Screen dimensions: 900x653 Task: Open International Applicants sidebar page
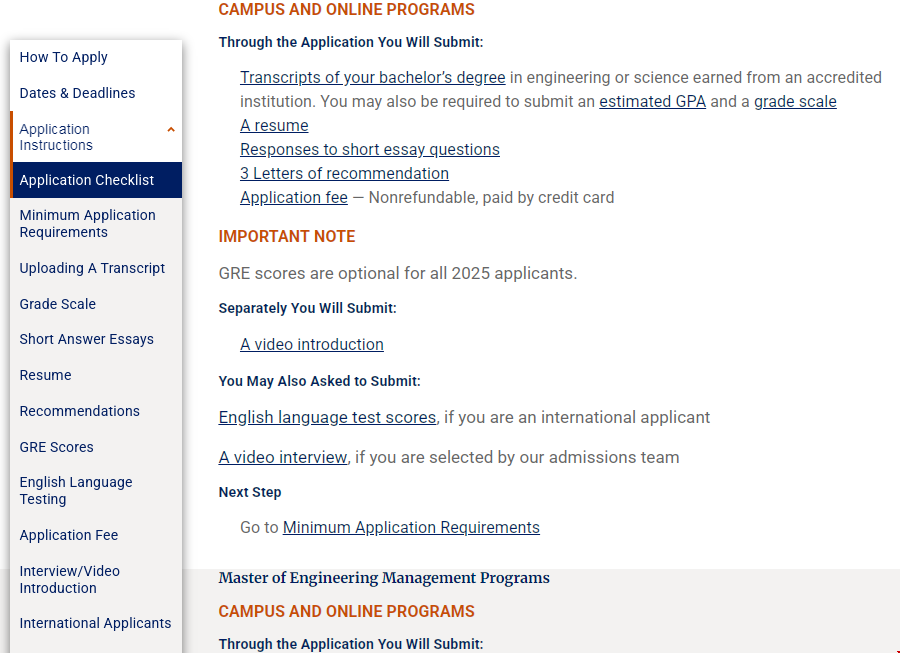pyautogui.click(x=95, y=623)
